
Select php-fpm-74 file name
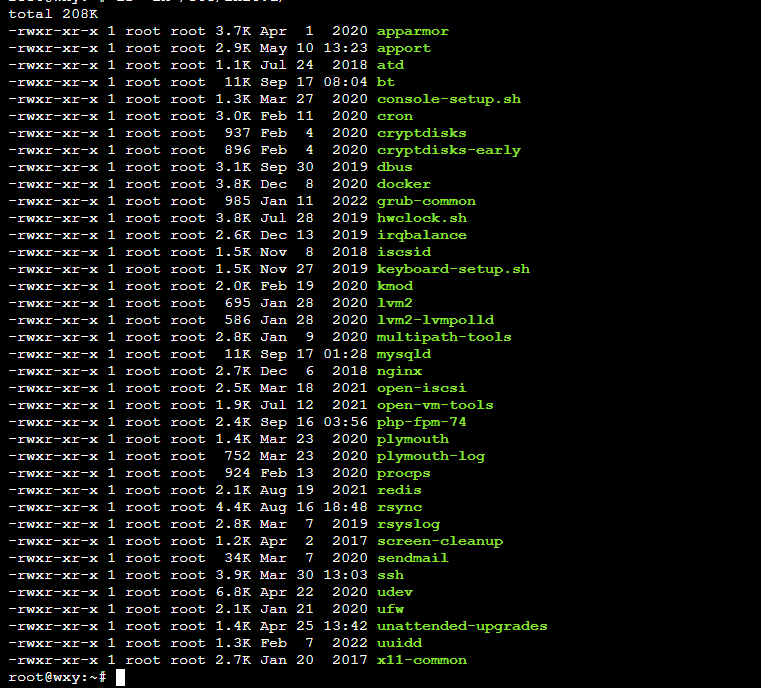pyautogui.click(x=422, y=422)
